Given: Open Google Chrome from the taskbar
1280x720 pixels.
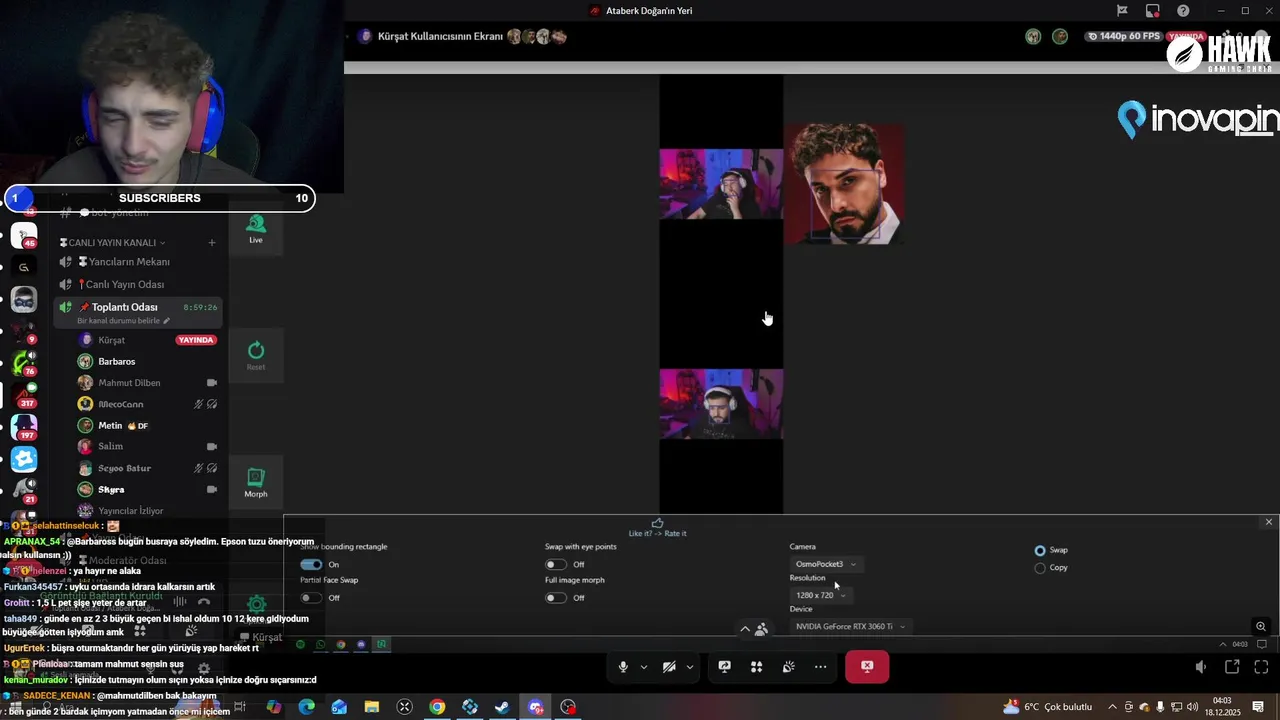Looking at the screenshot, I should tap(437, 707).
